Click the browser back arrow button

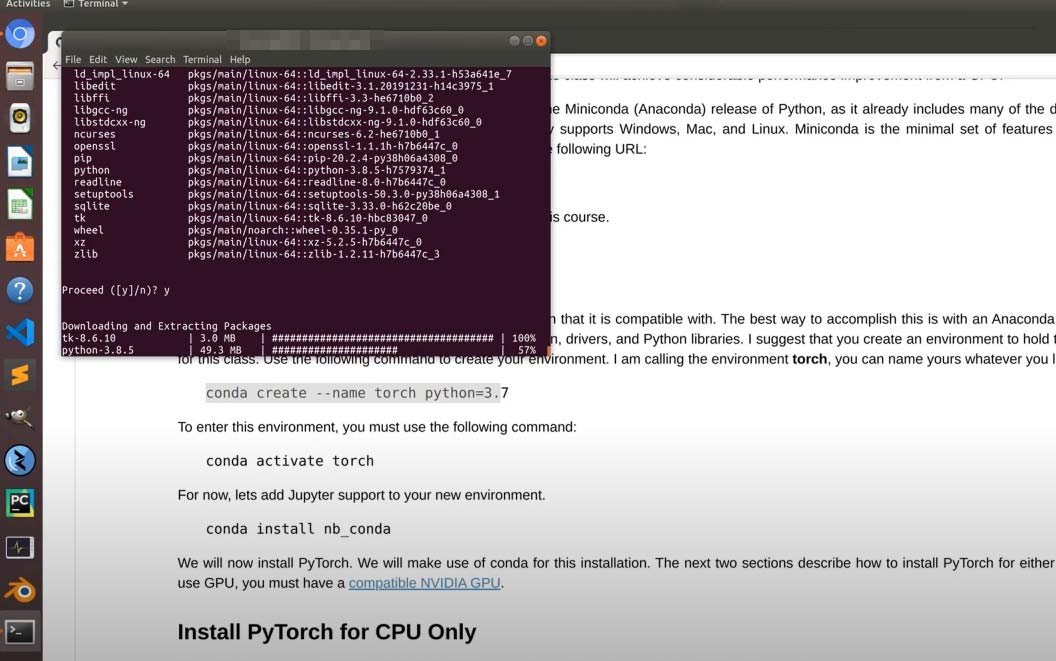pos(56,65)
